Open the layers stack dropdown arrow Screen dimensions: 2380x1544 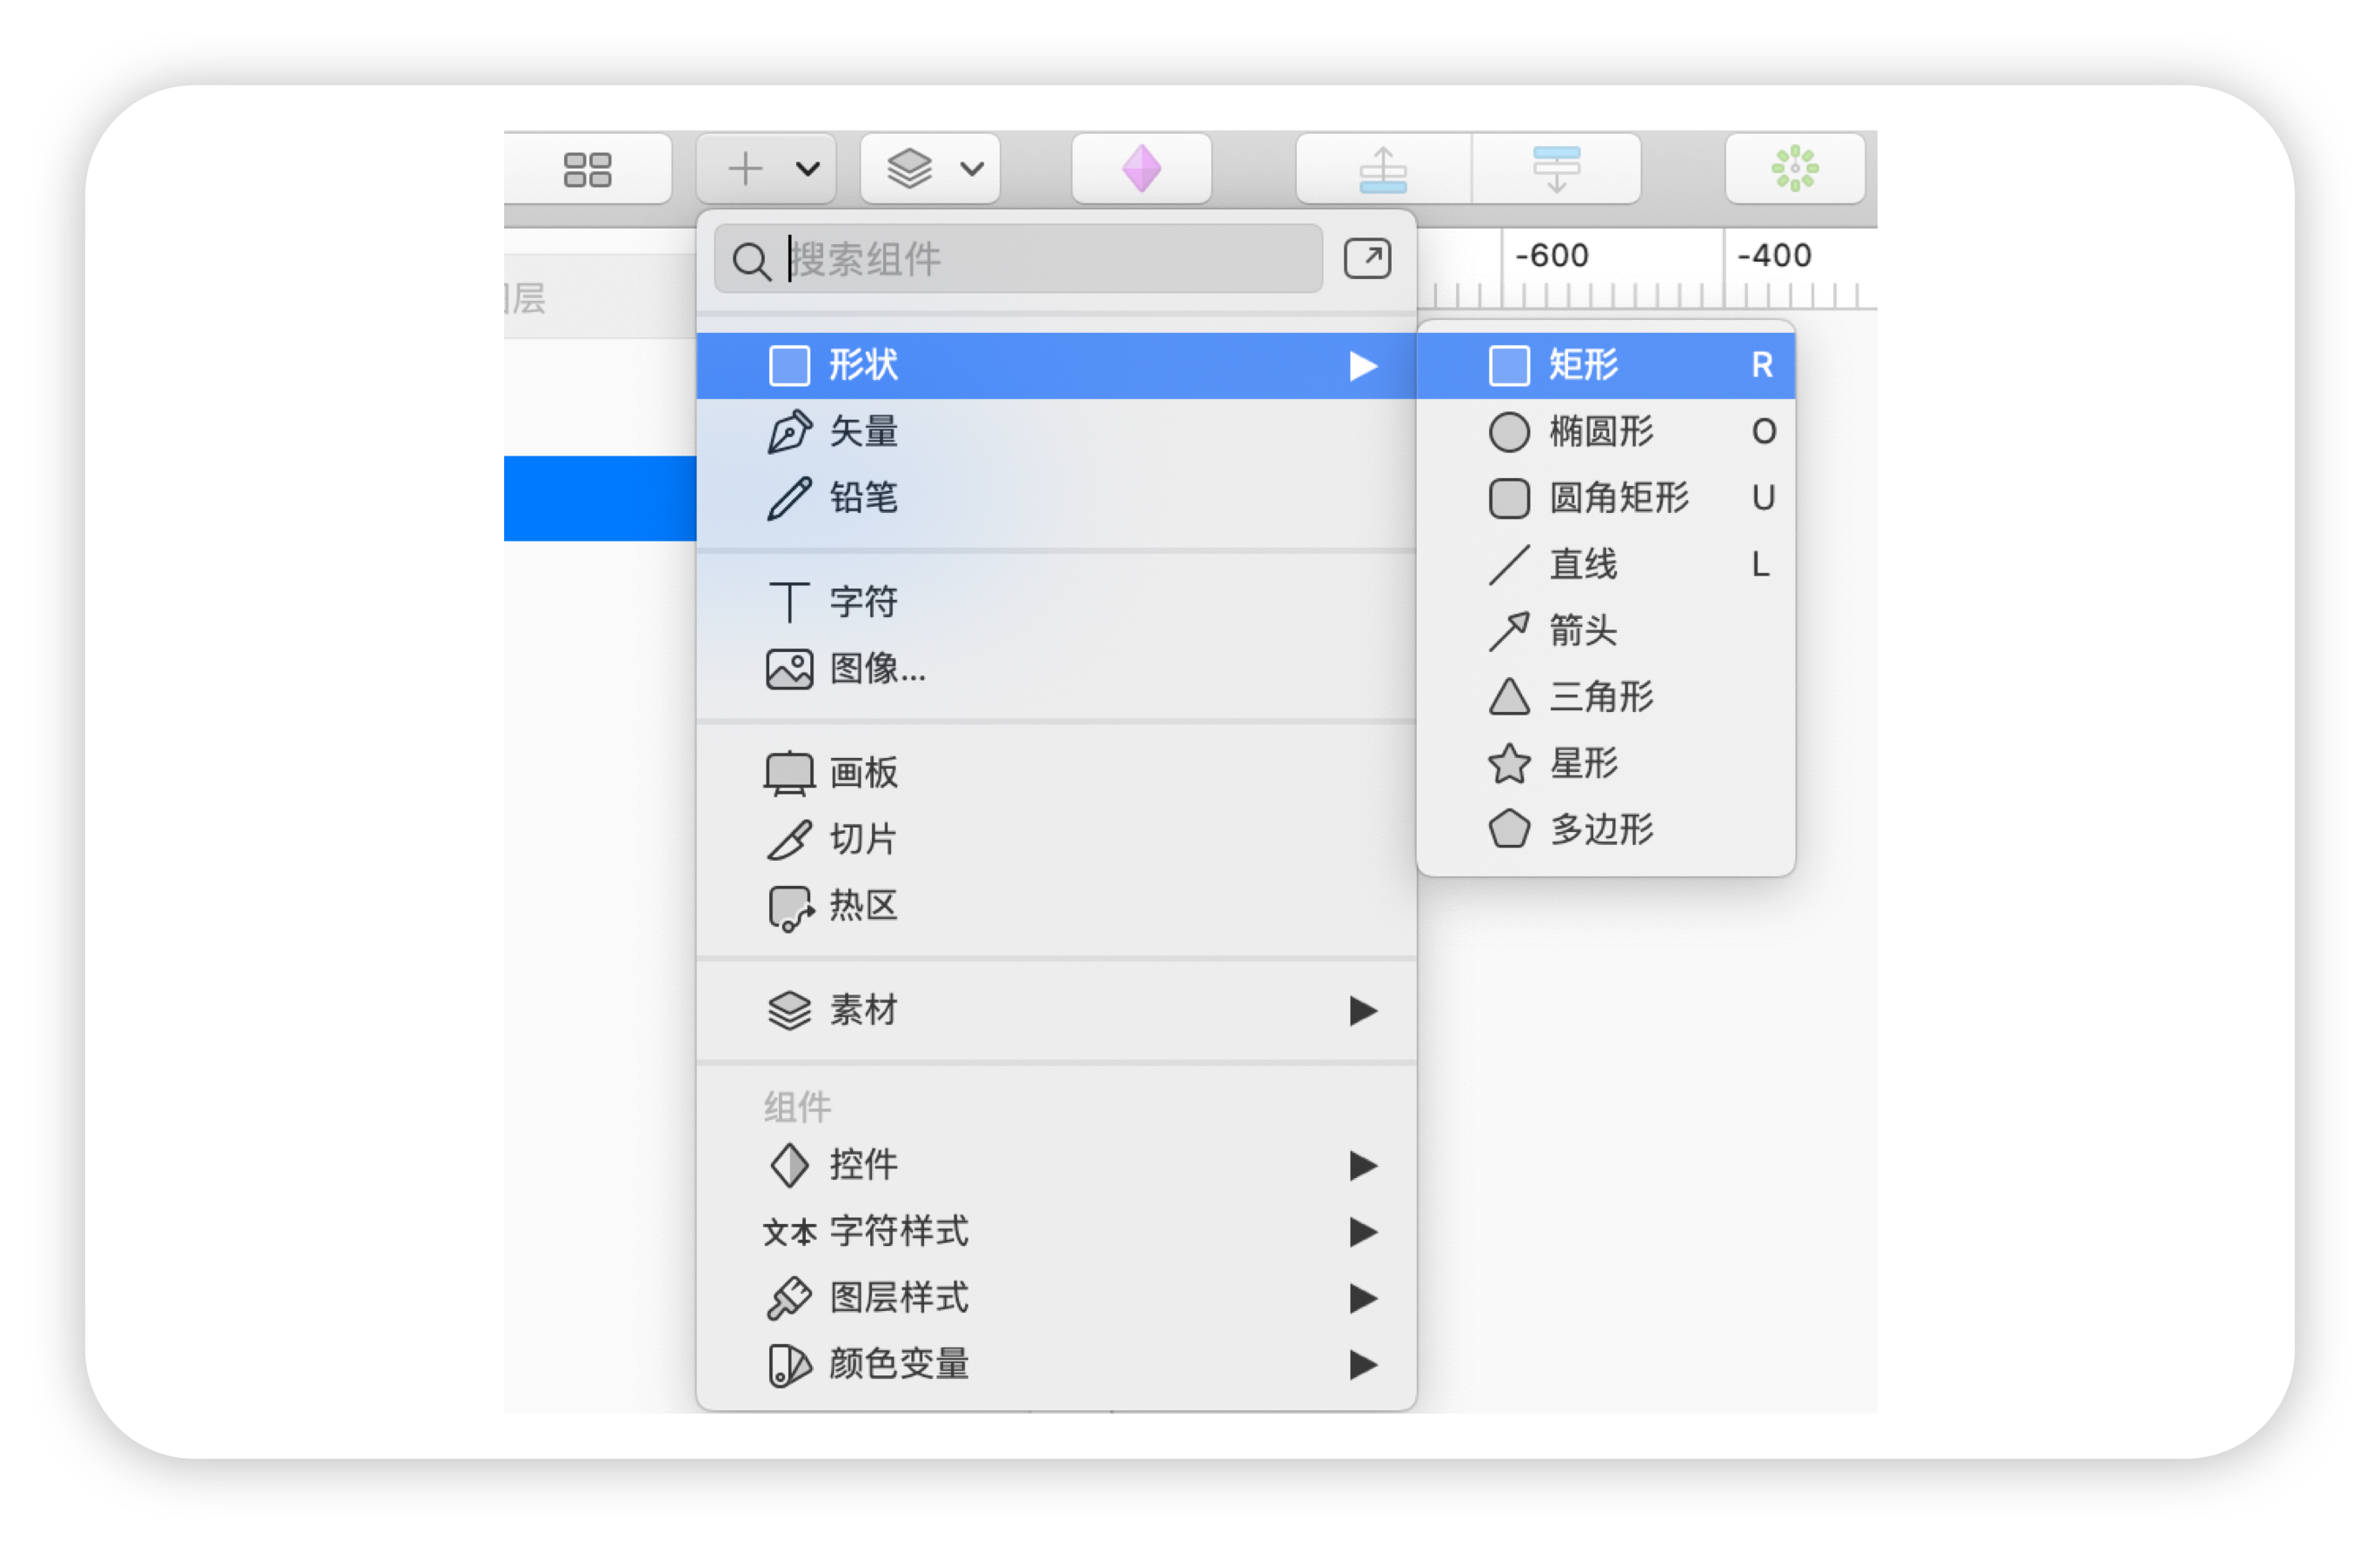972,169
